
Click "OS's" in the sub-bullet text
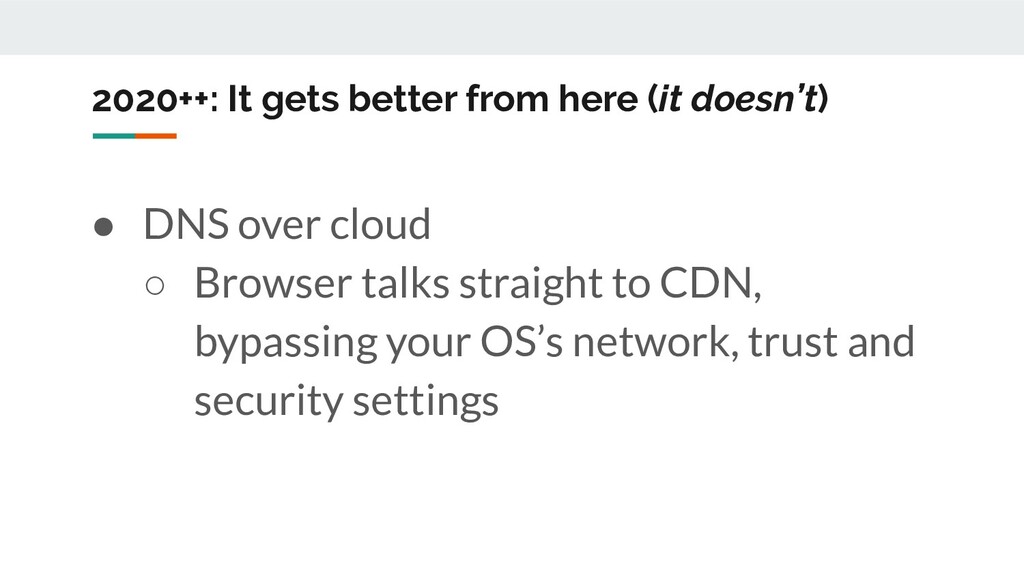coord(521,342)
